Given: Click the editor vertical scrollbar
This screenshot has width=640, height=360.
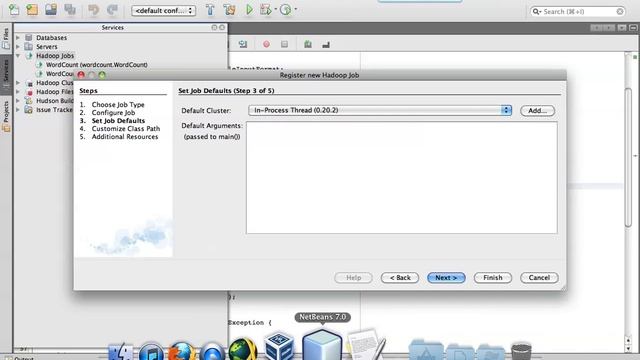Looking at the screenshot, I should pyautogui.click(x=628, y=157).
